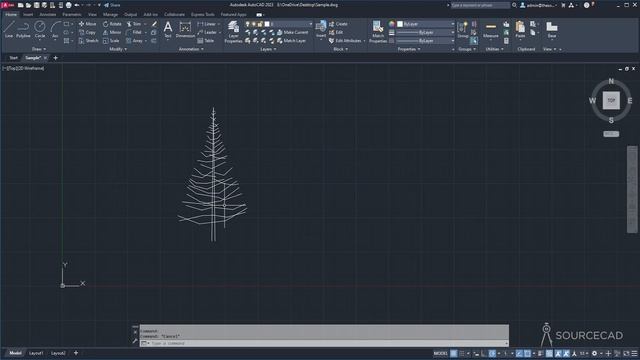Click the Share button
The height and width of the screenshot is (360, 640).
112,5
